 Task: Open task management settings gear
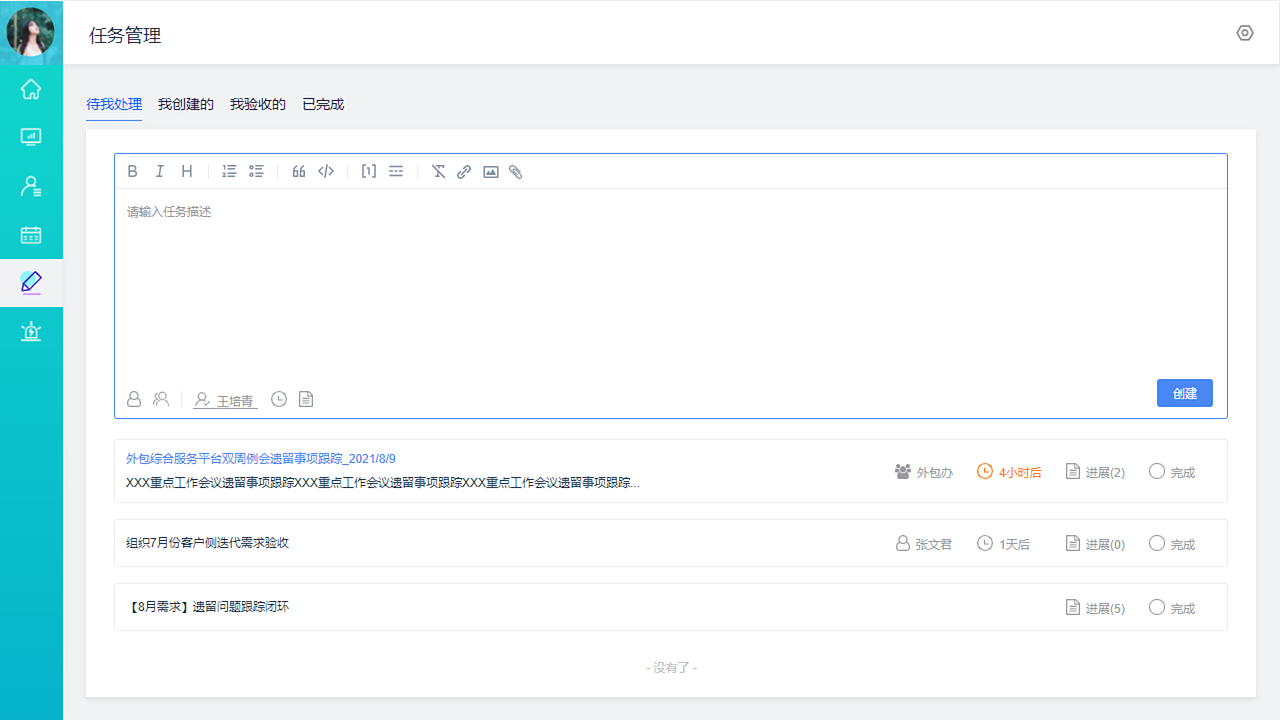pos(1244,33)
